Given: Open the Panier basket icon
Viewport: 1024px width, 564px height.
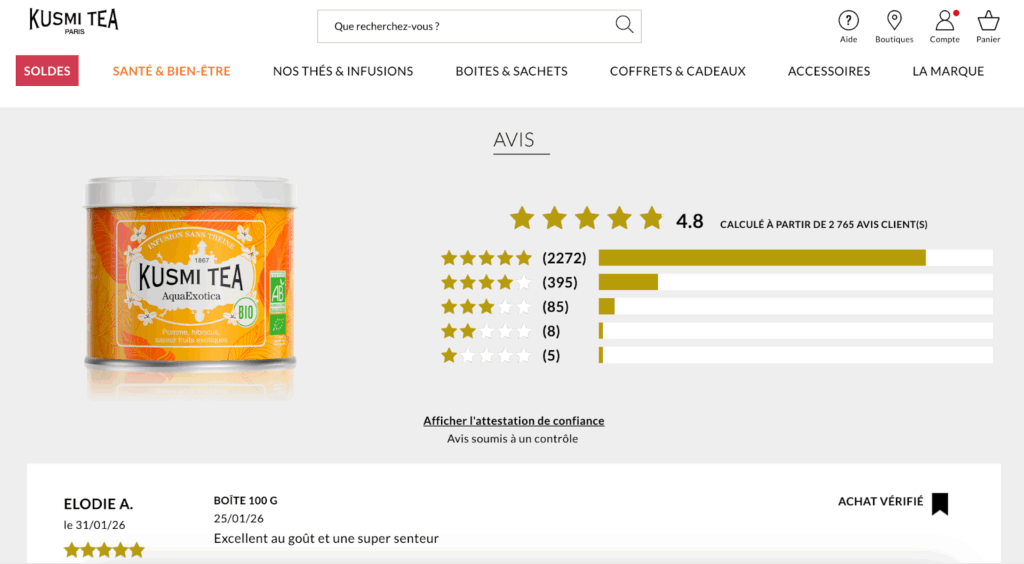Looking at the screenshot, I should (988, 21).
